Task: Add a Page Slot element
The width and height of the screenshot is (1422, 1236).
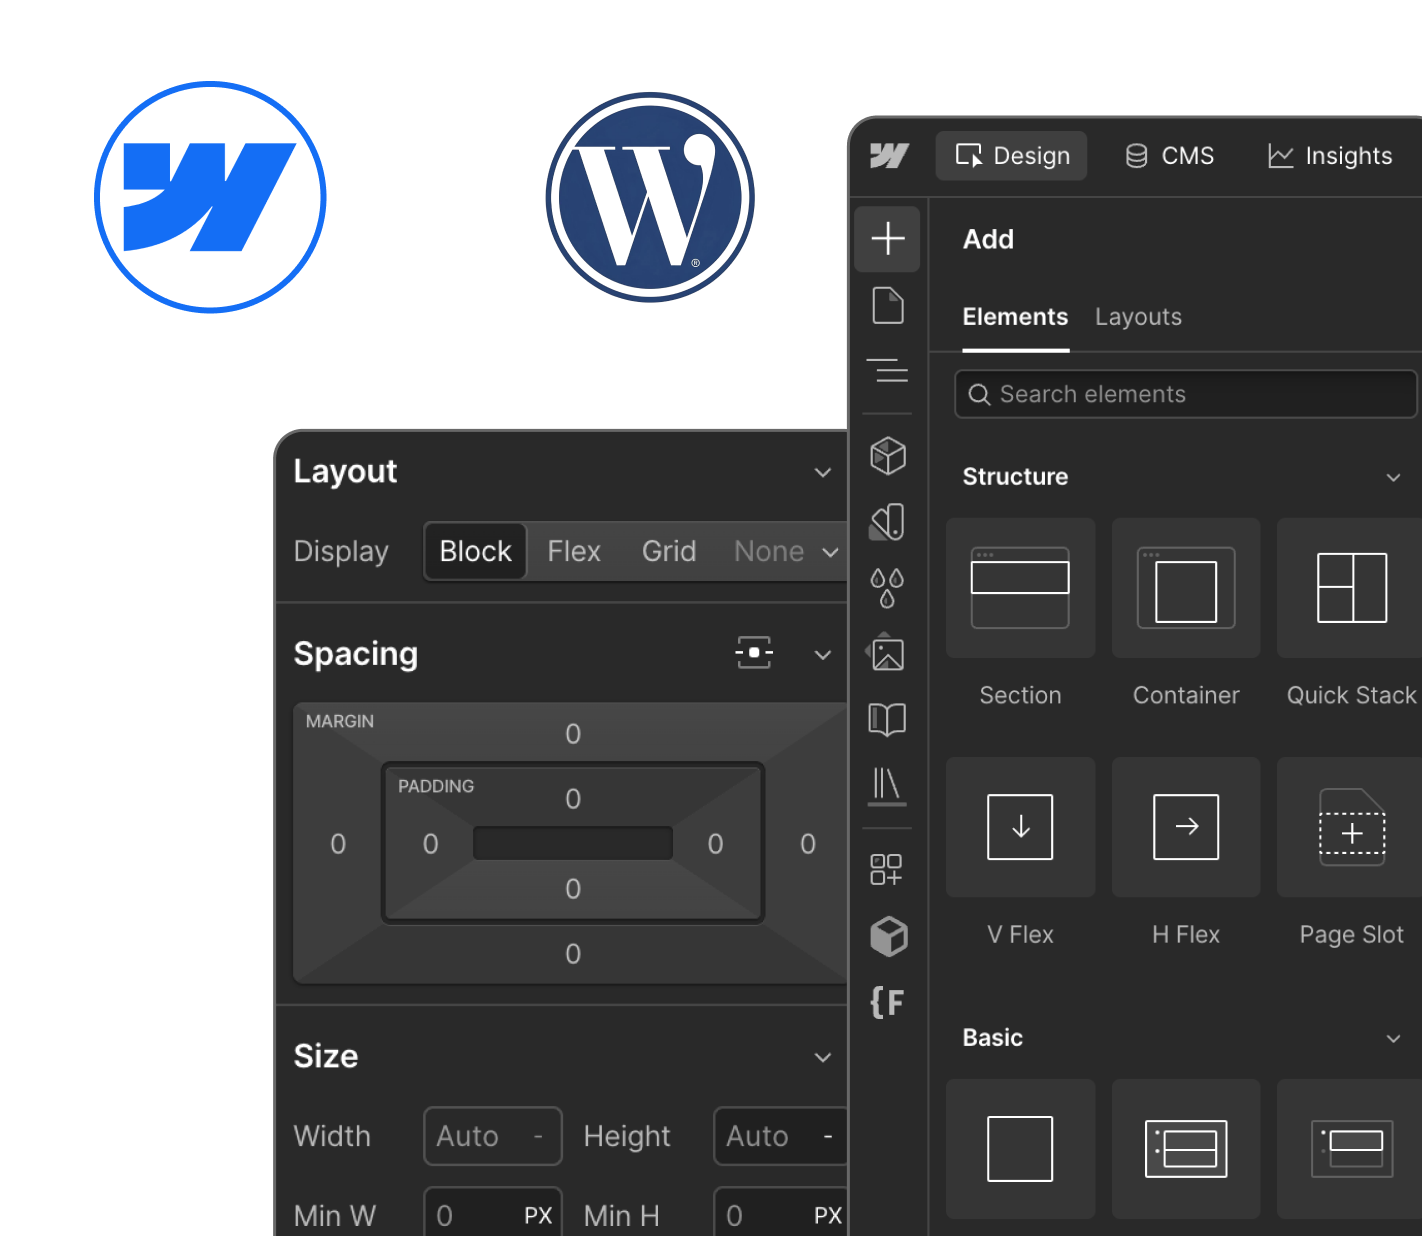Action: point(1350,827)
